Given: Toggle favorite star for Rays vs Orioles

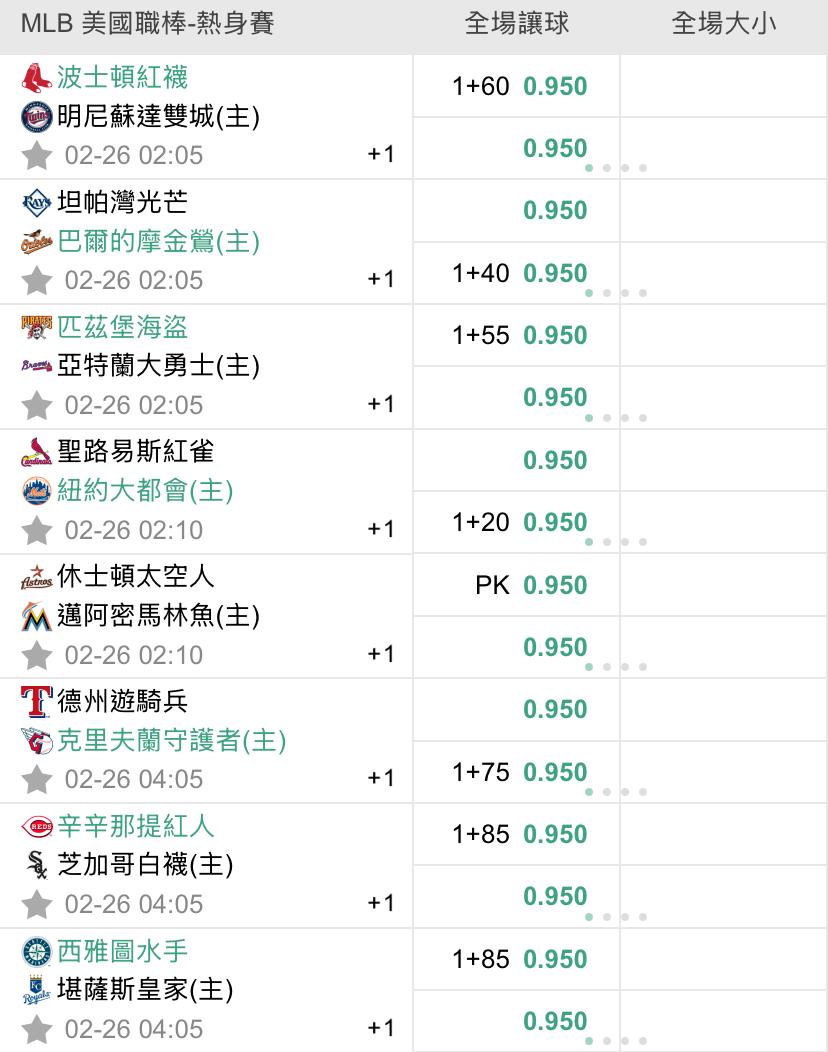Looking at the screenshot, I should tap(37, 280).
